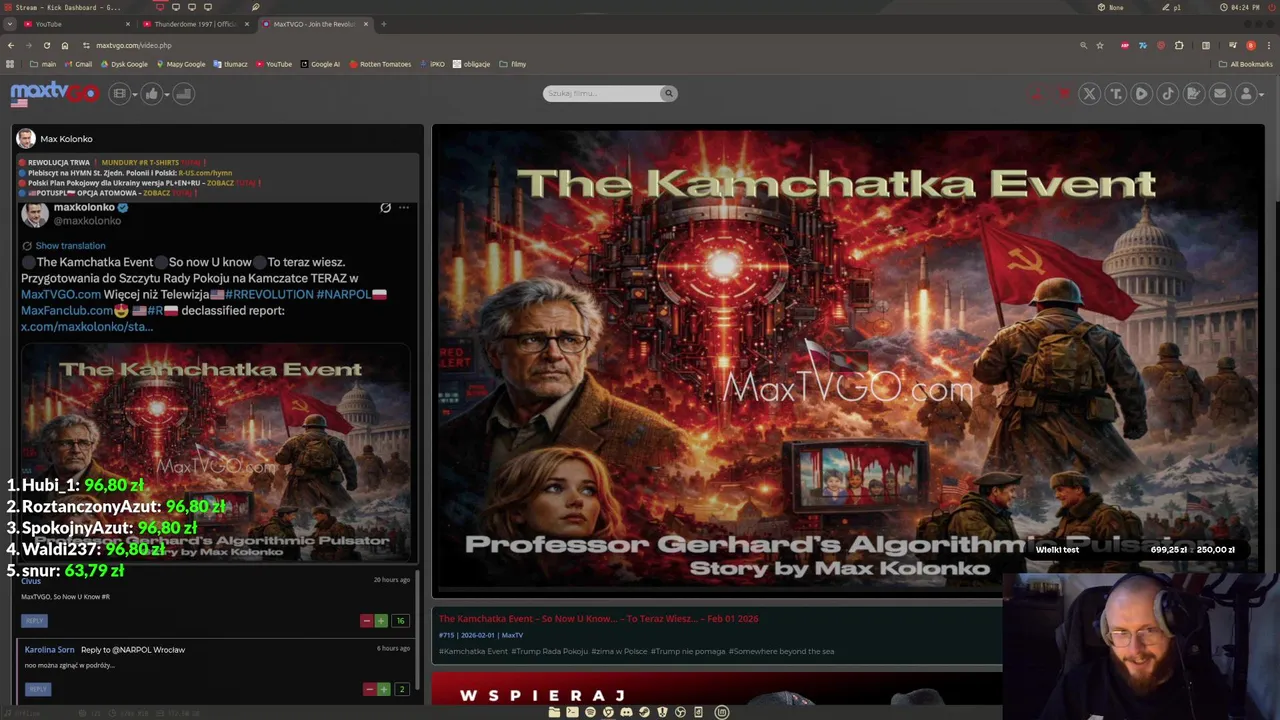
Task: Open the TikTok icon in header
Action: pos(1167,93)
